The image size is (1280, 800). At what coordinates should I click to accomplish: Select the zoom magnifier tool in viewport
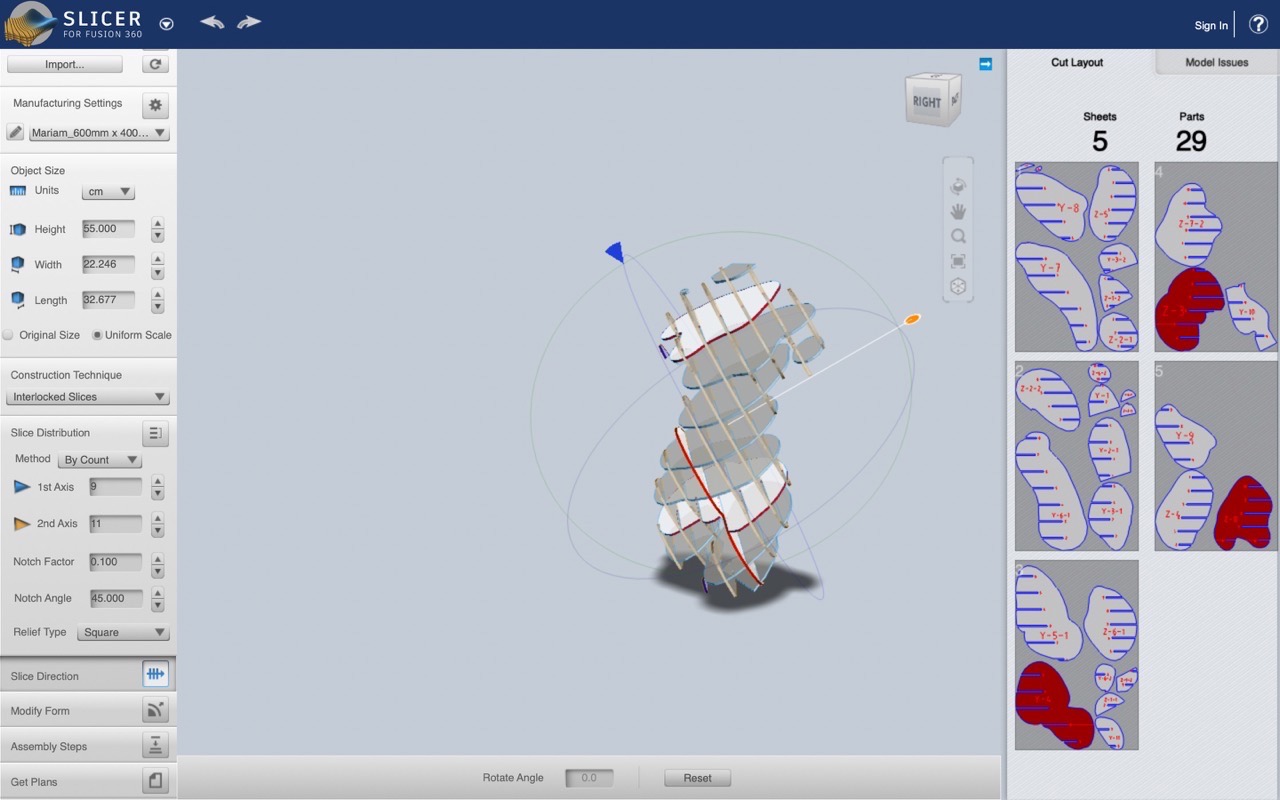click(x=958, y=236)
